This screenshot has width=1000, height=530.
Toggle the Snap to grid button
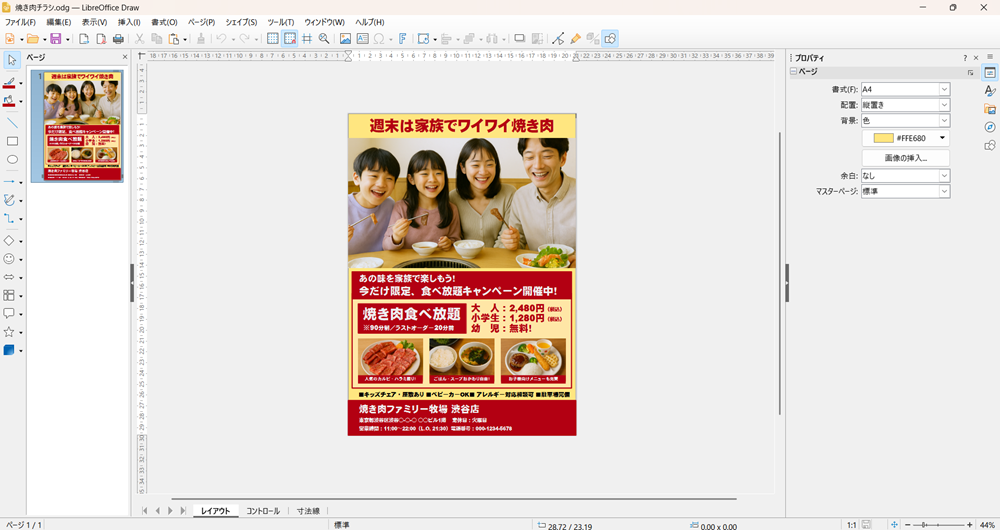pos(290,39)
